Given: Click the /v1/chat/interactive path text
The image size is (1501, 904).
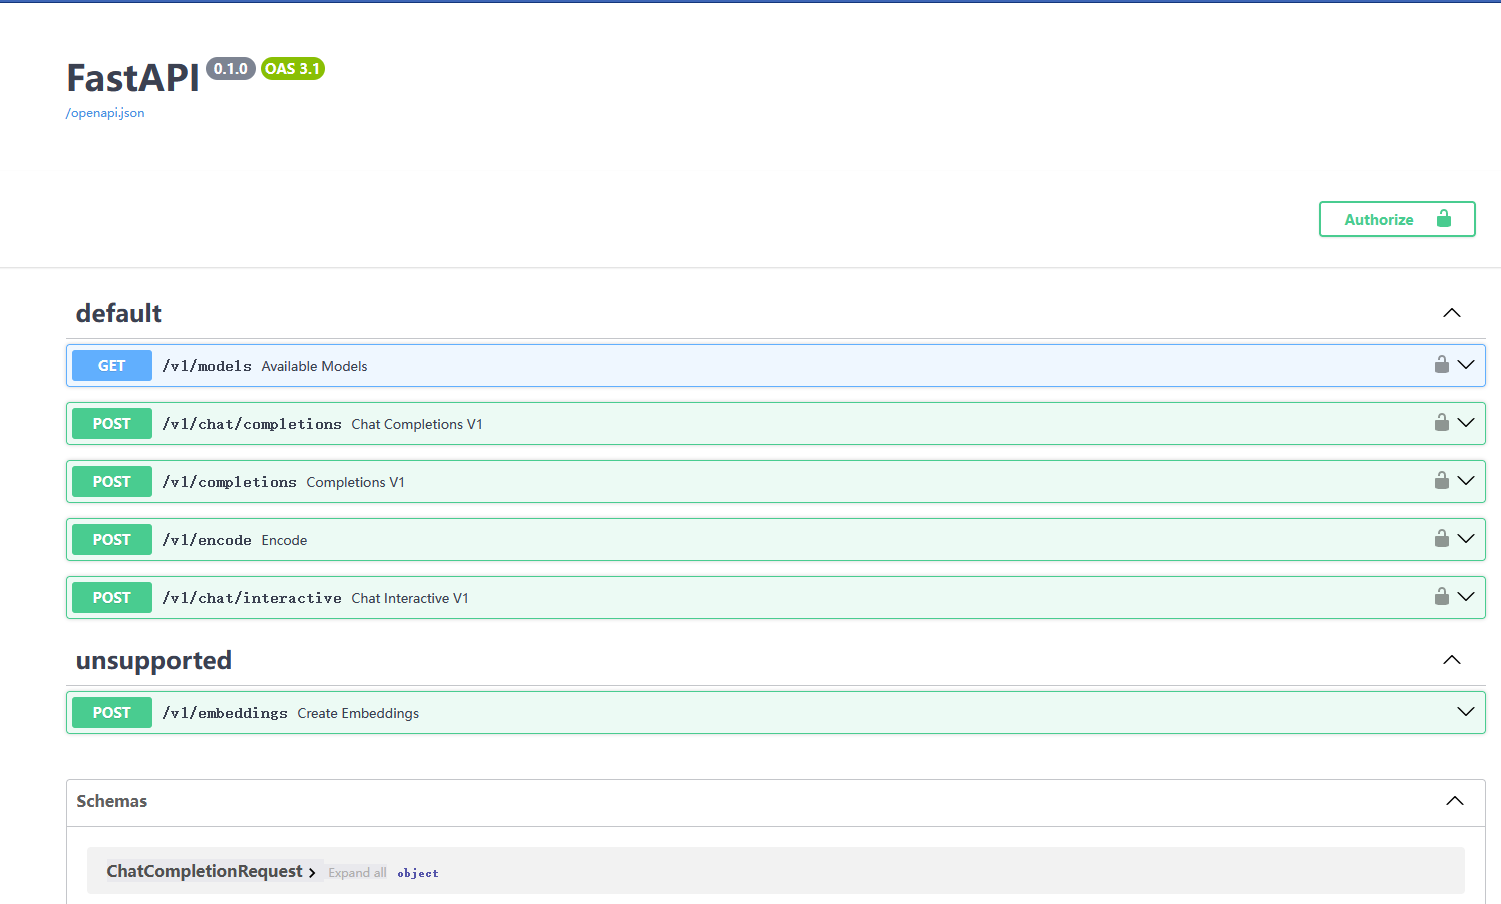Looking at the screenshot, I should pyautogui.click(x=252, y=598).
